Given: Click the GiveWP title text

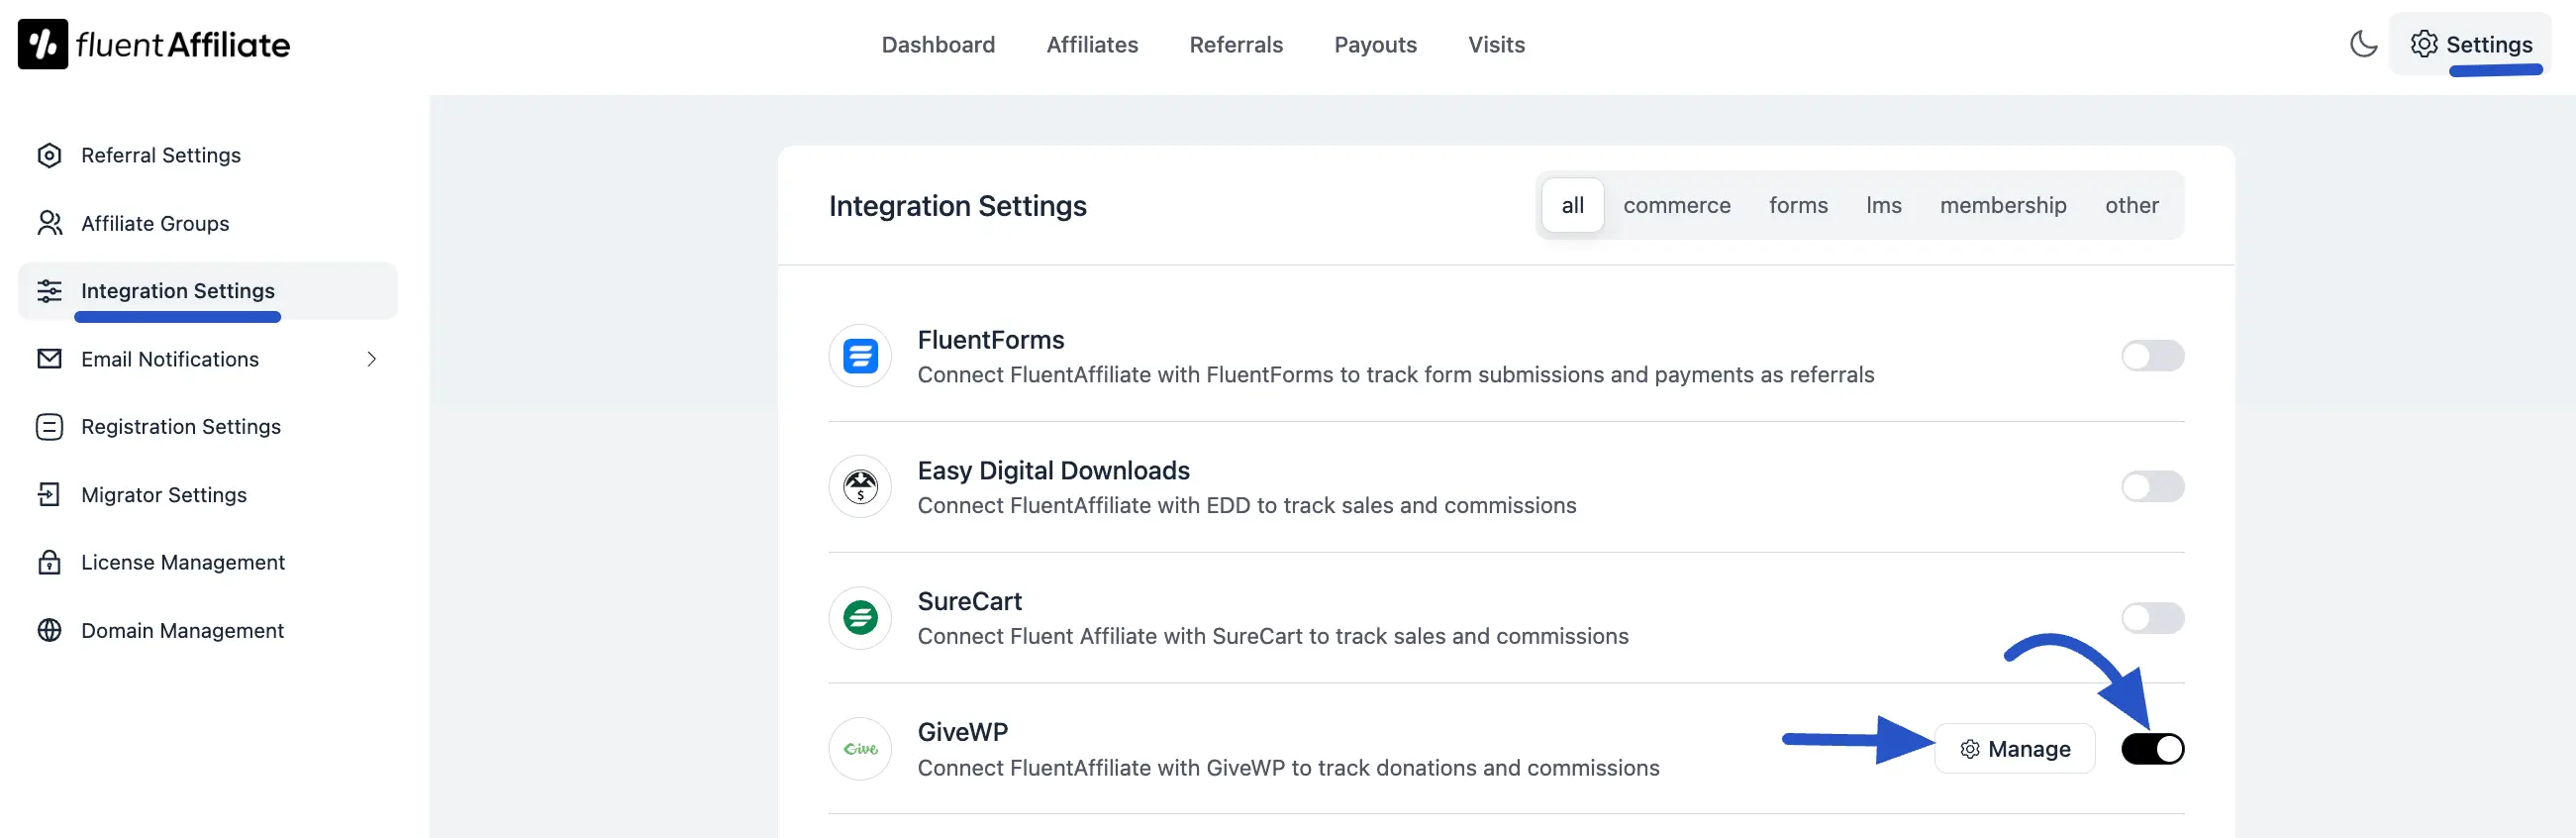Looking at the screenshot, I should 963,732.
